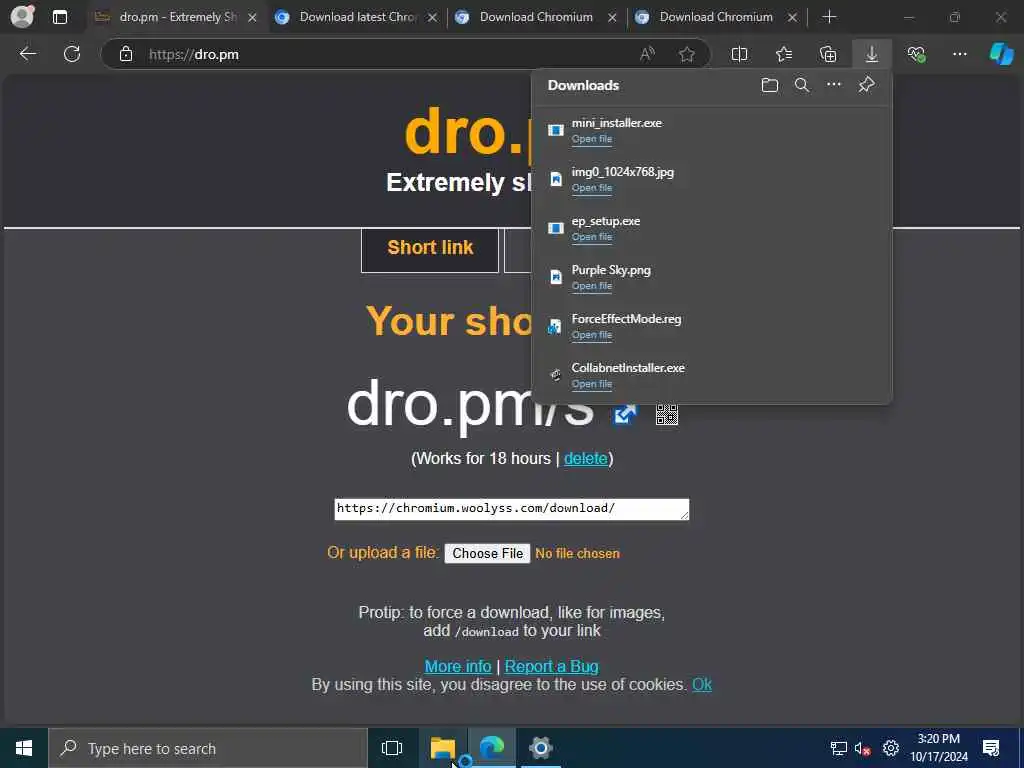
Task: Open File Explorer from taskbar
Action: tap(443, 748)
